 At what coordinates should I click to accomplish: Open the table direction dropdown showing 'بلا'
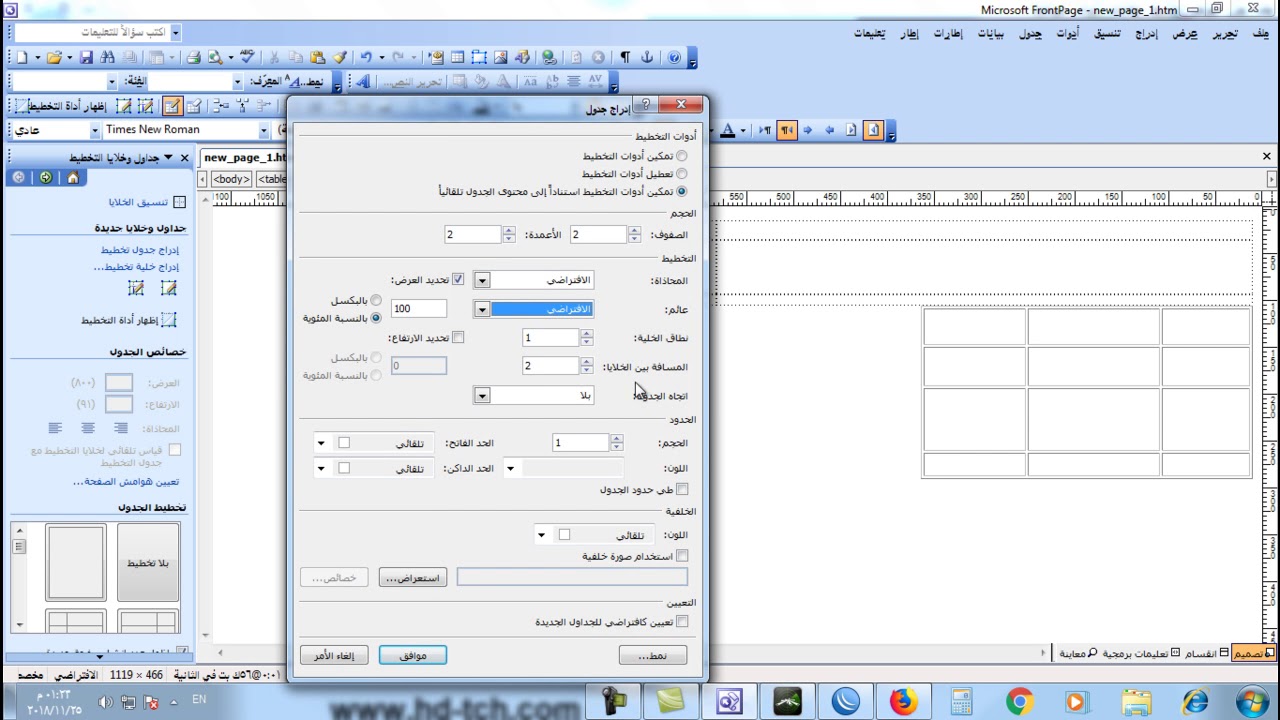[482, 396]
